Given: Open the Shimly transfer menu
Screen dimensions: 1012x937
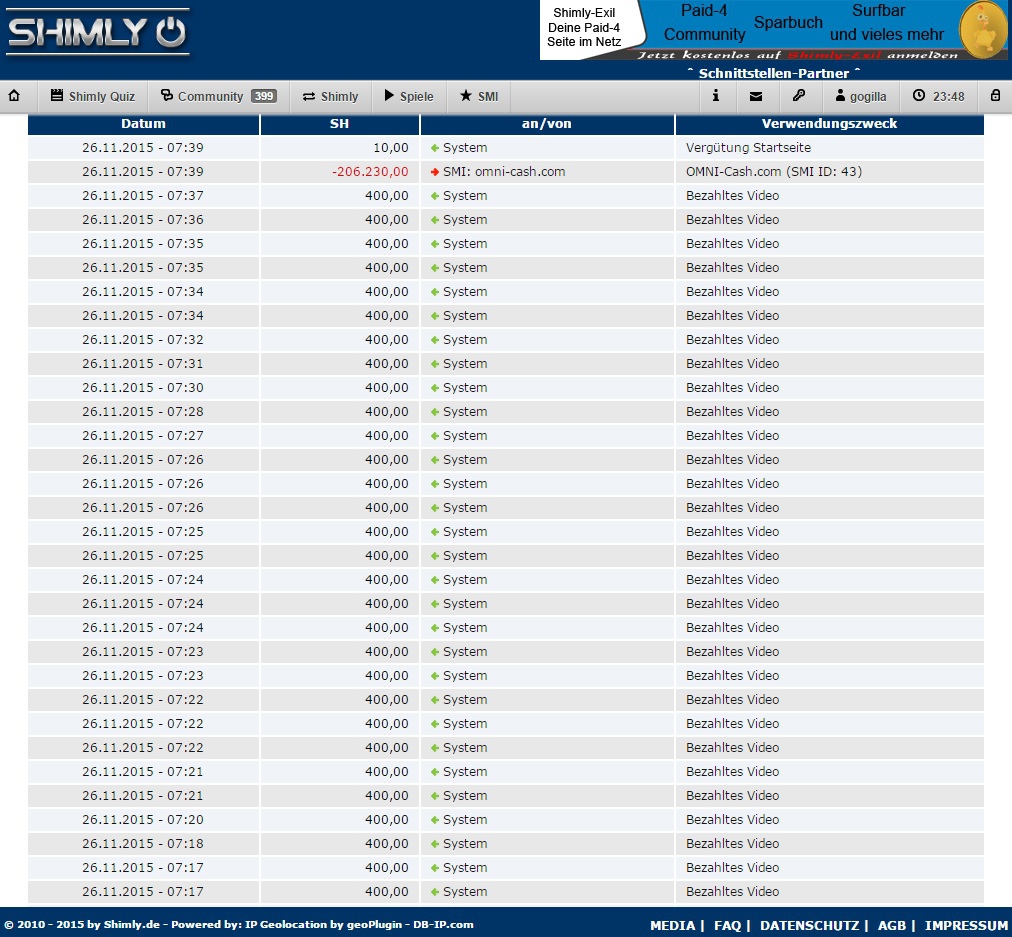Looking at the screenshot, I should (330, 96).
